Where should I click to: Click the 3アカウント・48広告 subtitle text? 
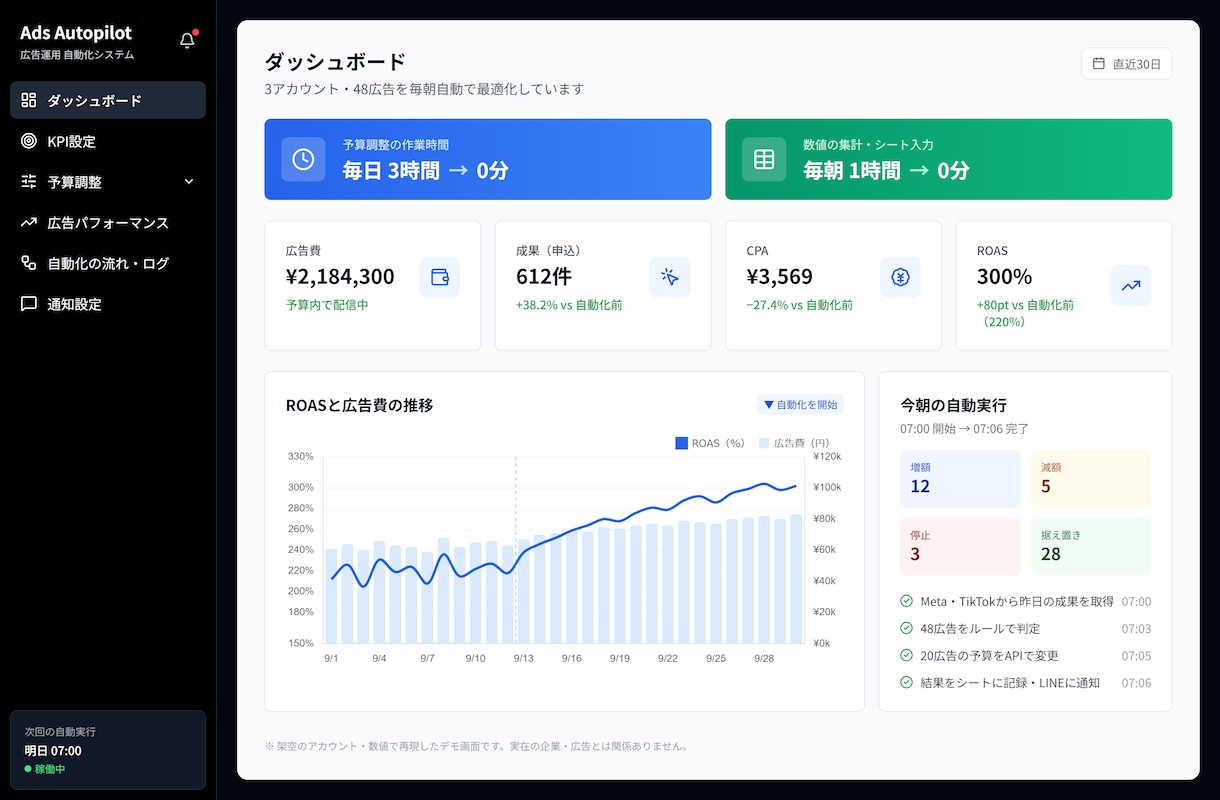(424, 89)
